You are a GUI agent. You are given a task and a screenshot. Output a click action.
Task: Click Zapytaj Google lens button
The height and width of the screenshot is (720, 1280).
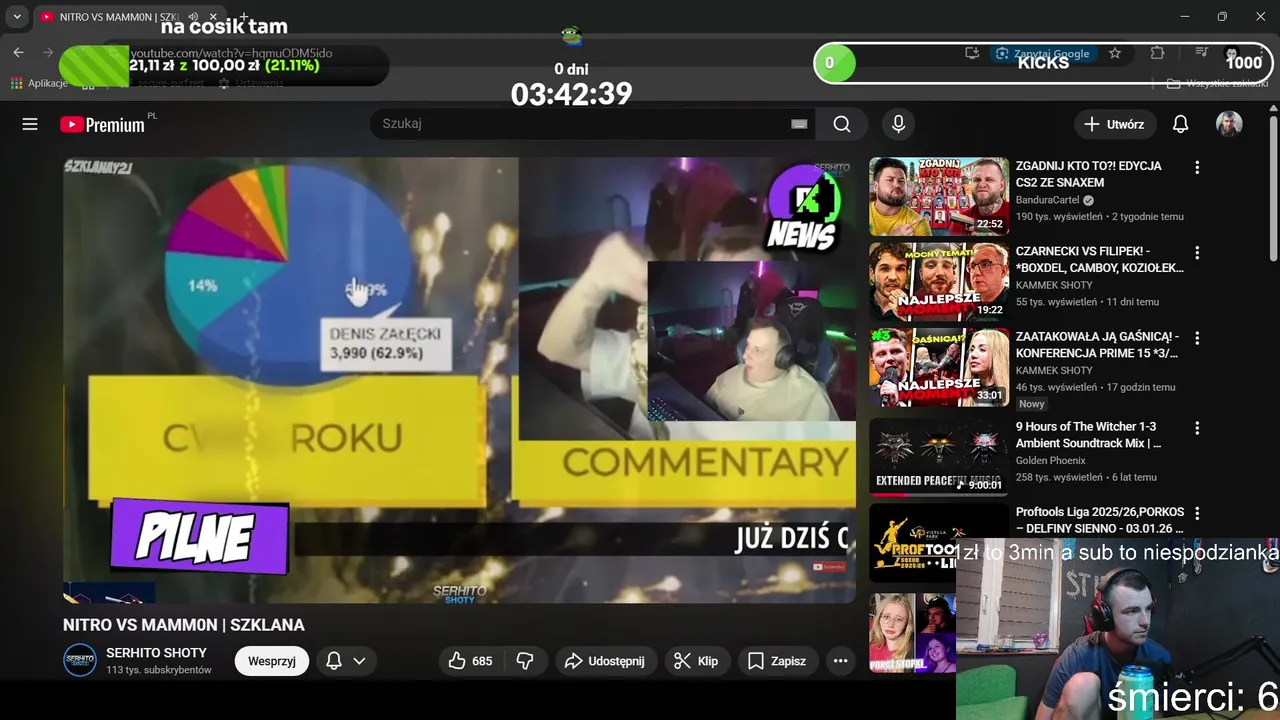coord(1043,53)
